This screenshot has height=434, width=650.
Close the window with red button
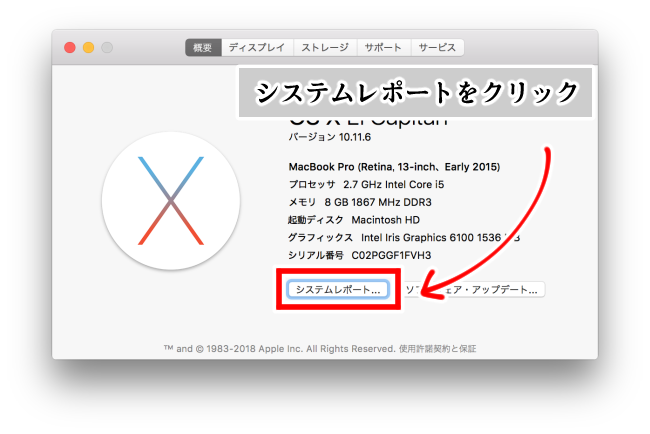click(70, 48)
